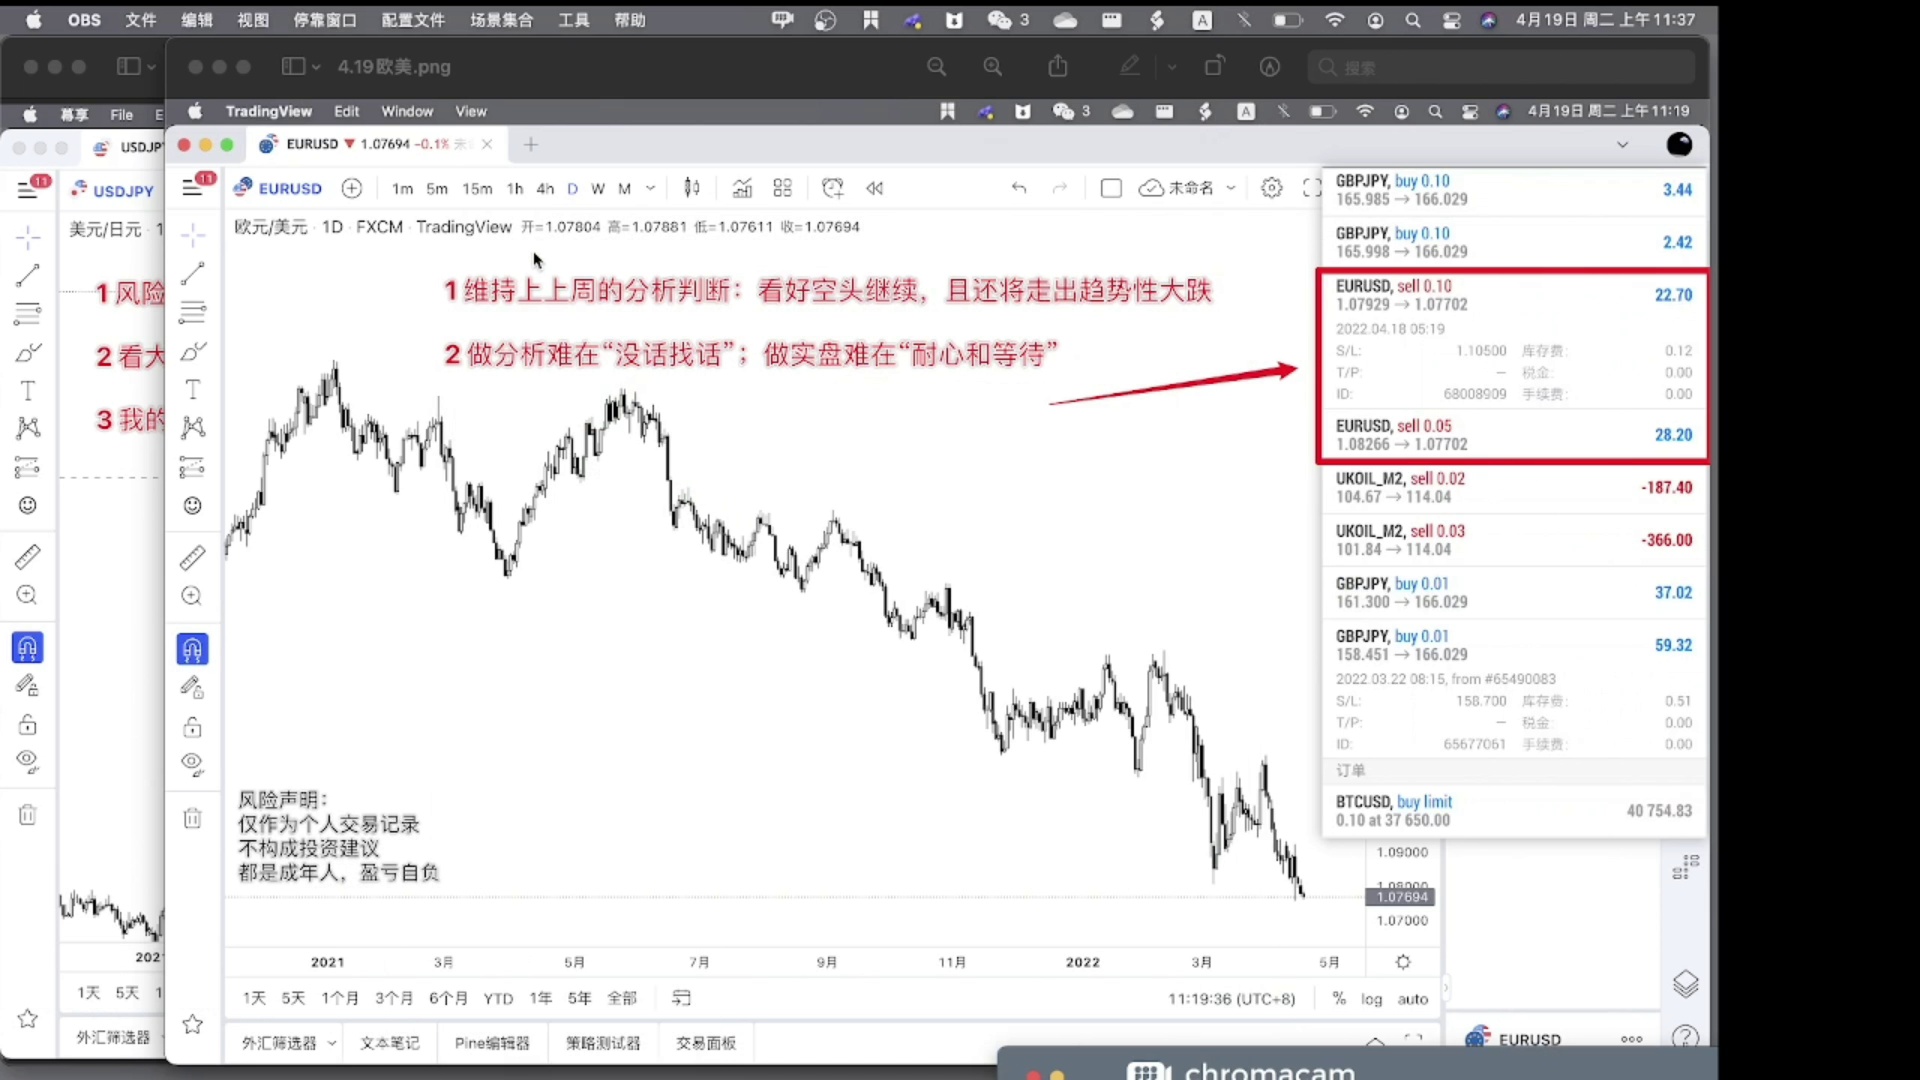Open the 外汇筛选器 dropdown arrow
Screen dimensions: 1920x1080
pyautogui.click(x=332, y=1043)
